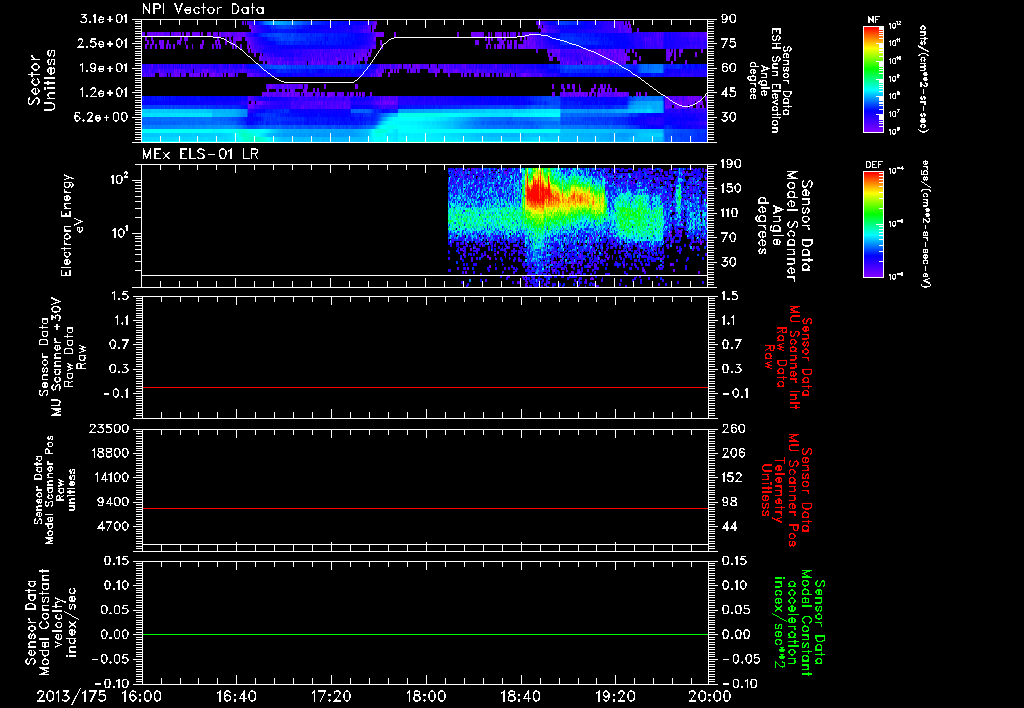Screen dimensions: 1024x708
Task: Click the "4700" scanner position tick label
Action: pyautogui.click(x=112, y=526)
